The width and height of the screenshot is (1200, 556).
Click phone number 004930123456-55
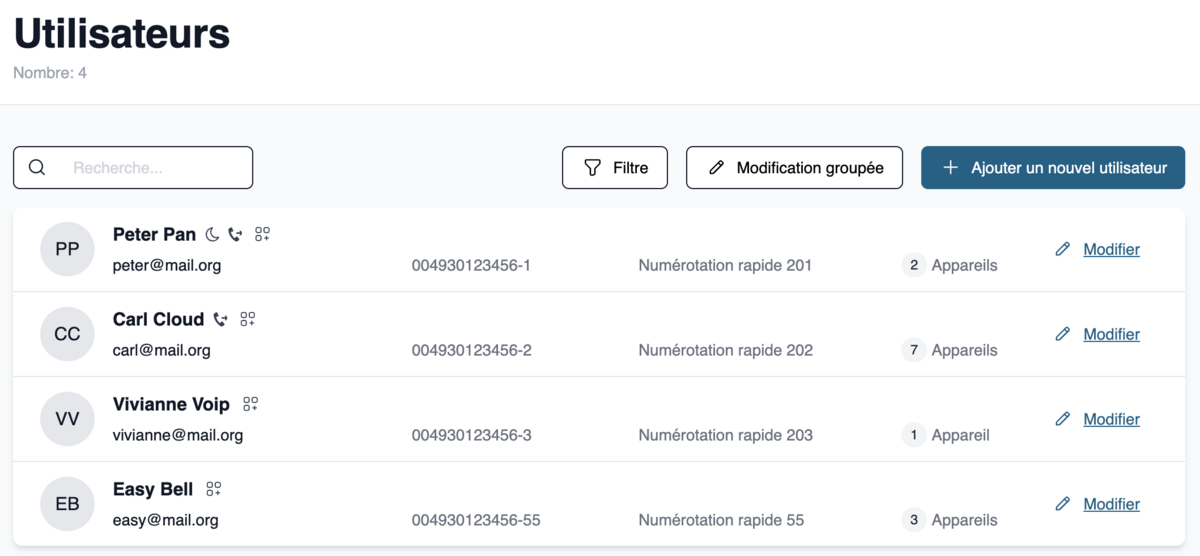[476, 521]
